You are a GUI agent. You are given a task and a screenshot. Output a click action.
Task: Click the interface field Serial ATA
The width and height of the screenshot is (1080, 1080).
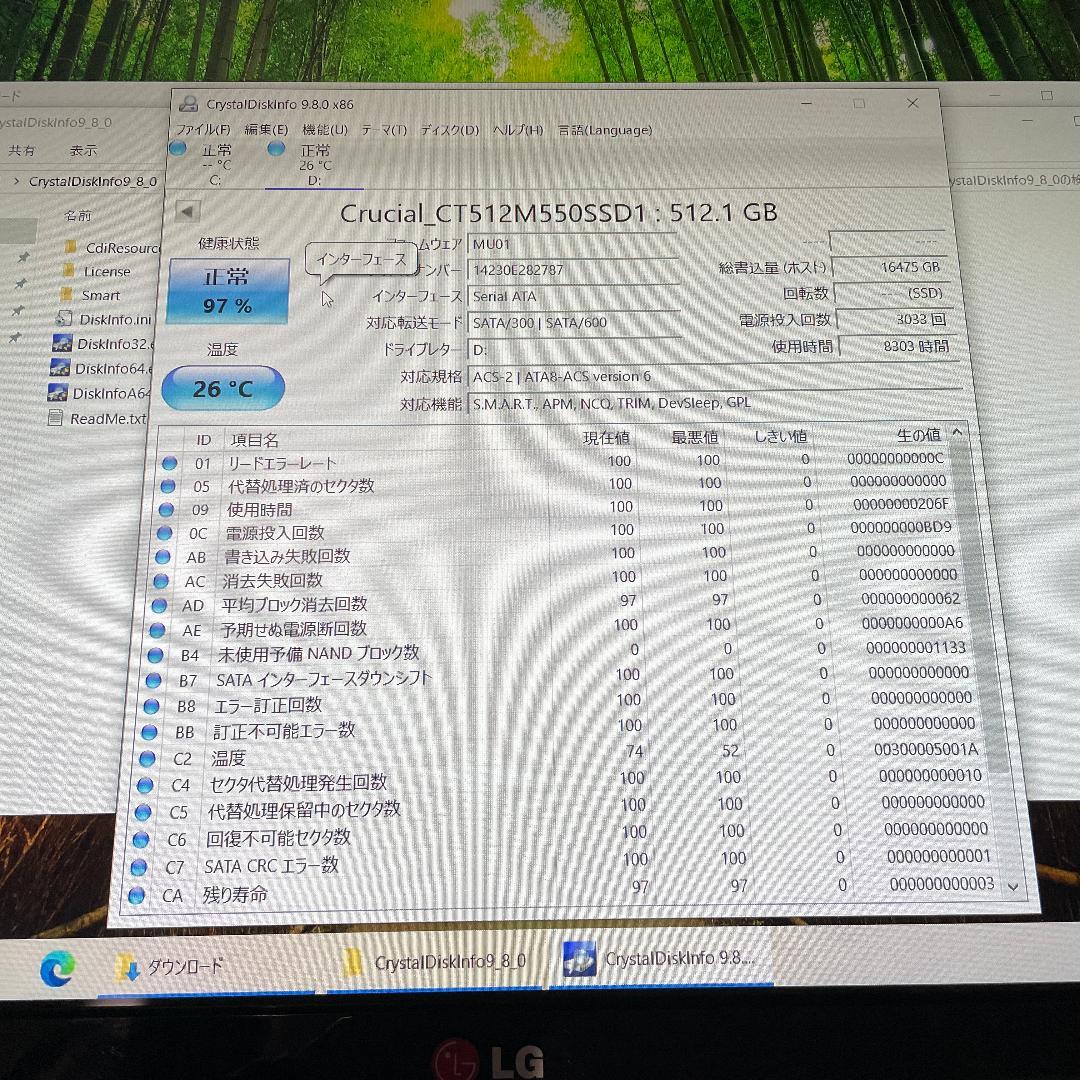pyautogui.click(x=574, y=296)
